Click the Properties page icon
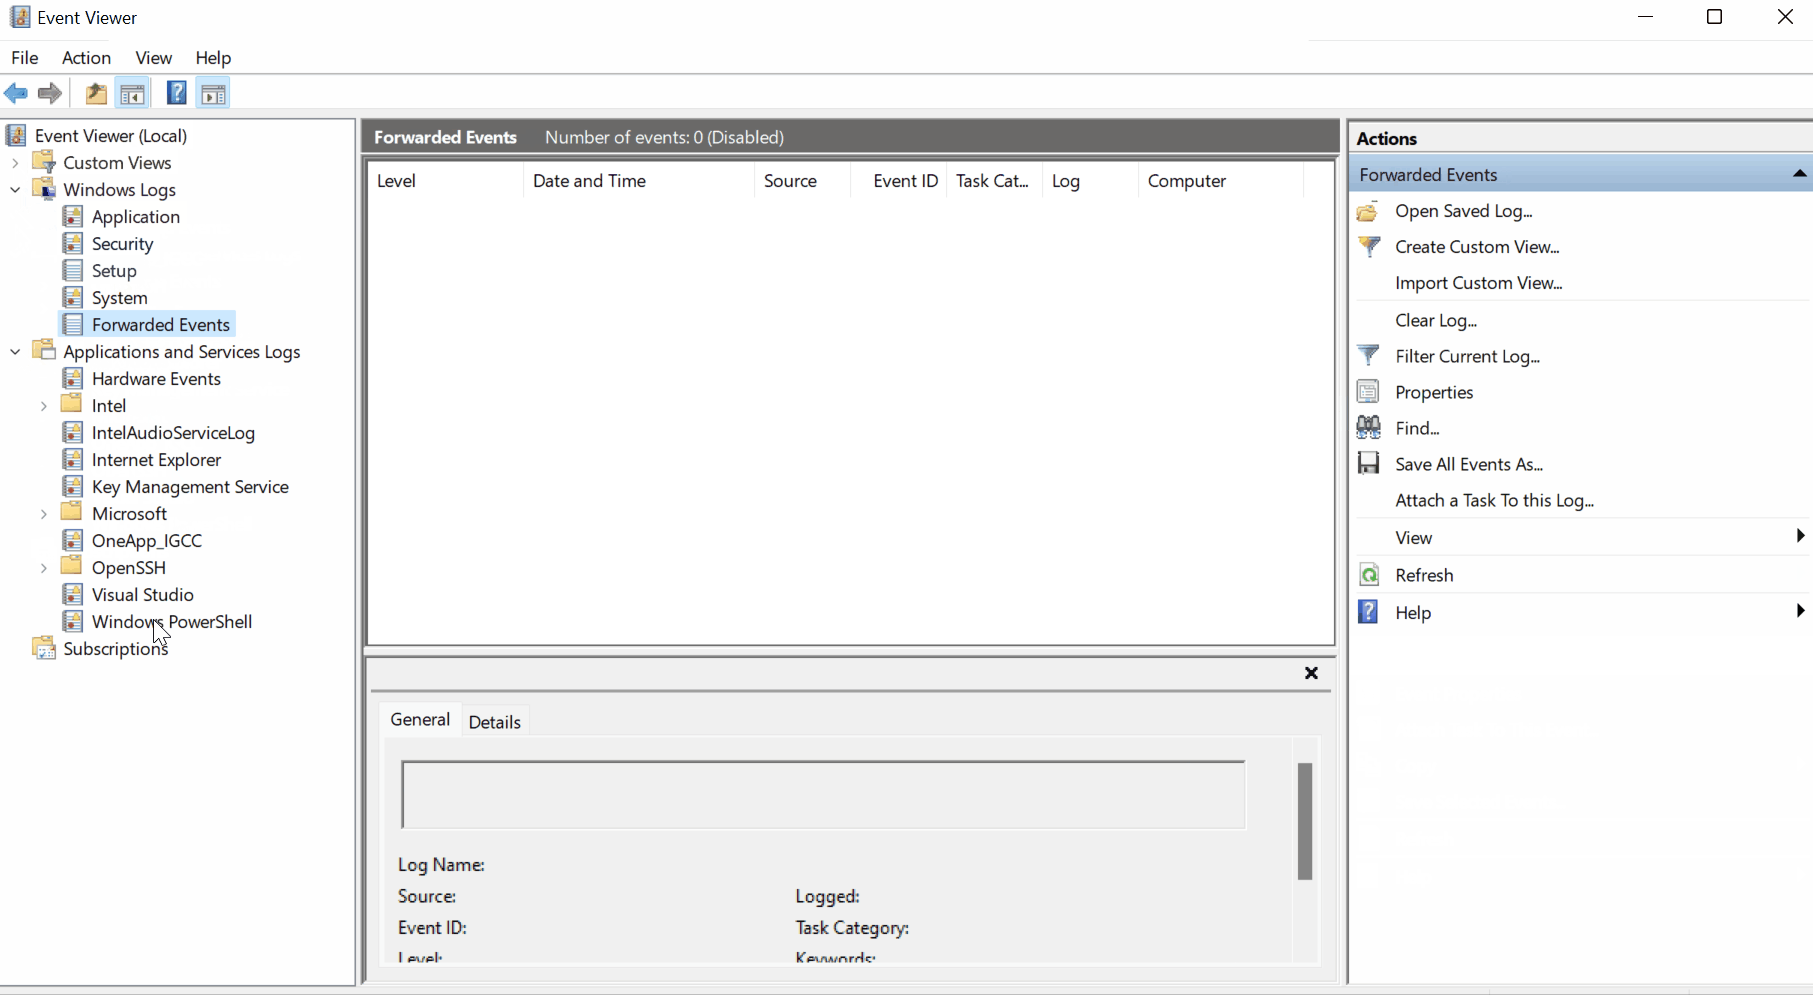 [x=1368, y=391]
